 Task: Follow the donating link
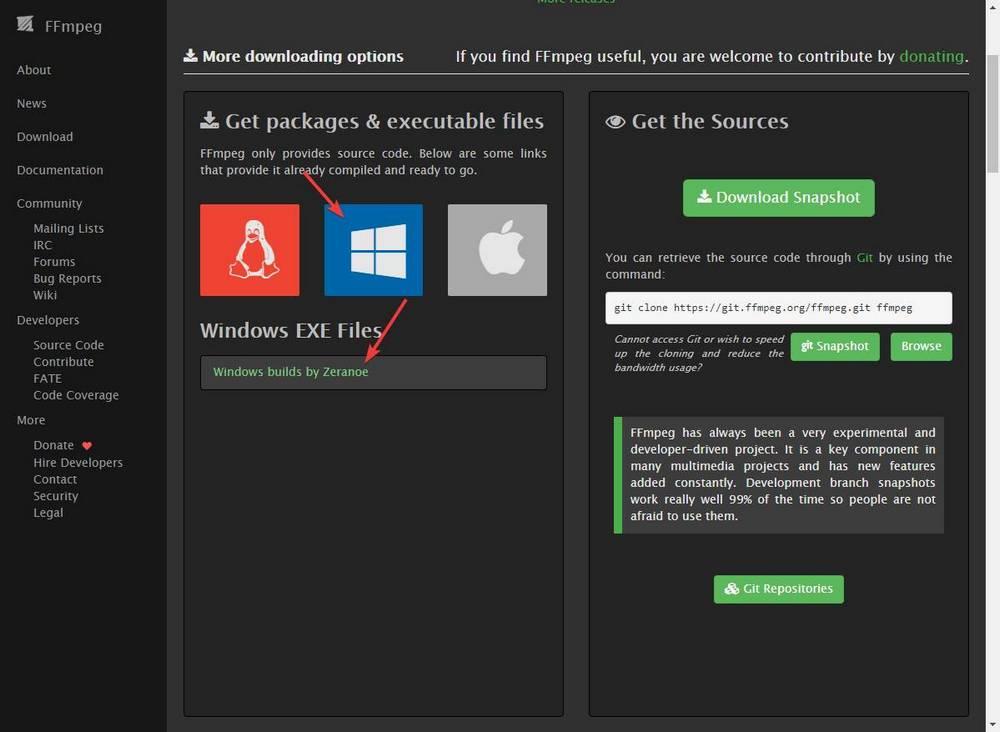pyautogui.click(x=931, y=56)
